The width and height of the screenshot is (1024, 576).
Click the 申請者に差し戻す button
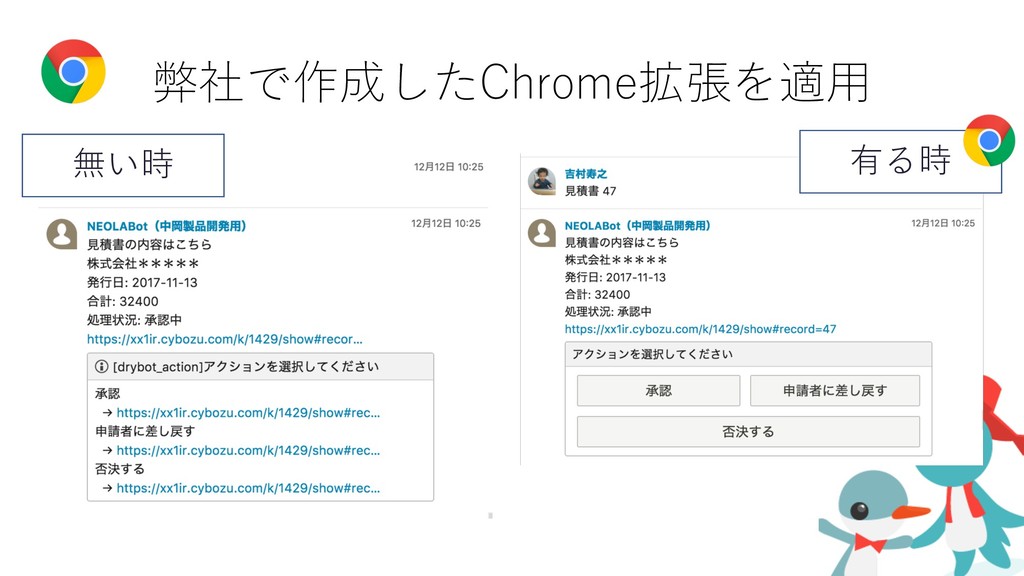click(x=835, y=391)
